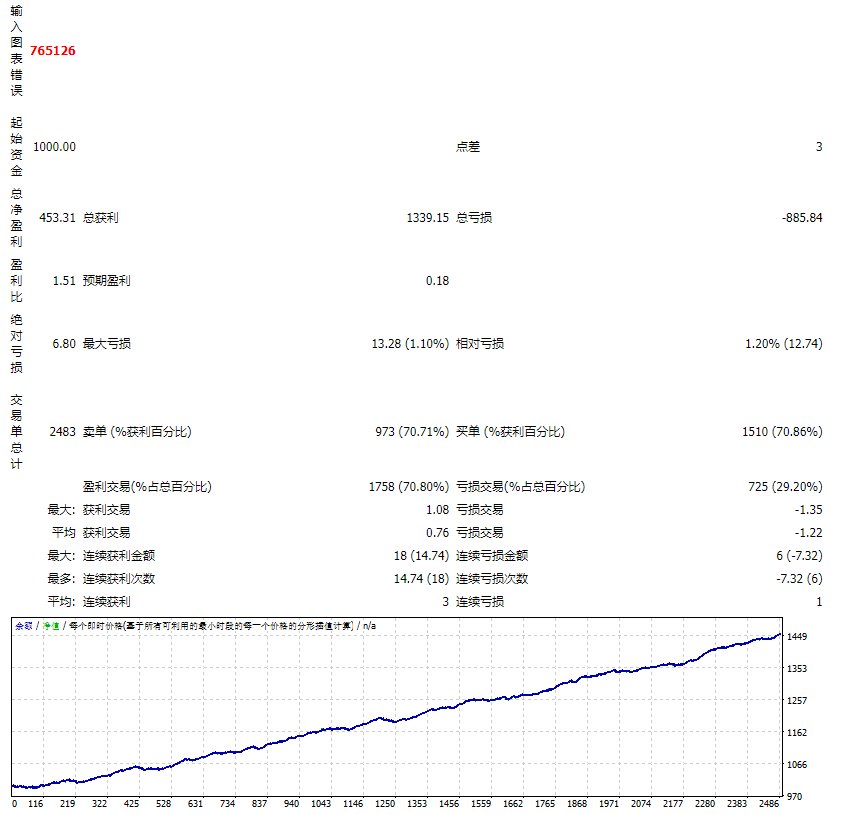Select the absolute drawdown value 6.80
Viewport: 845px width, 815px height.
pyautogui.click(x=64, y=344)
